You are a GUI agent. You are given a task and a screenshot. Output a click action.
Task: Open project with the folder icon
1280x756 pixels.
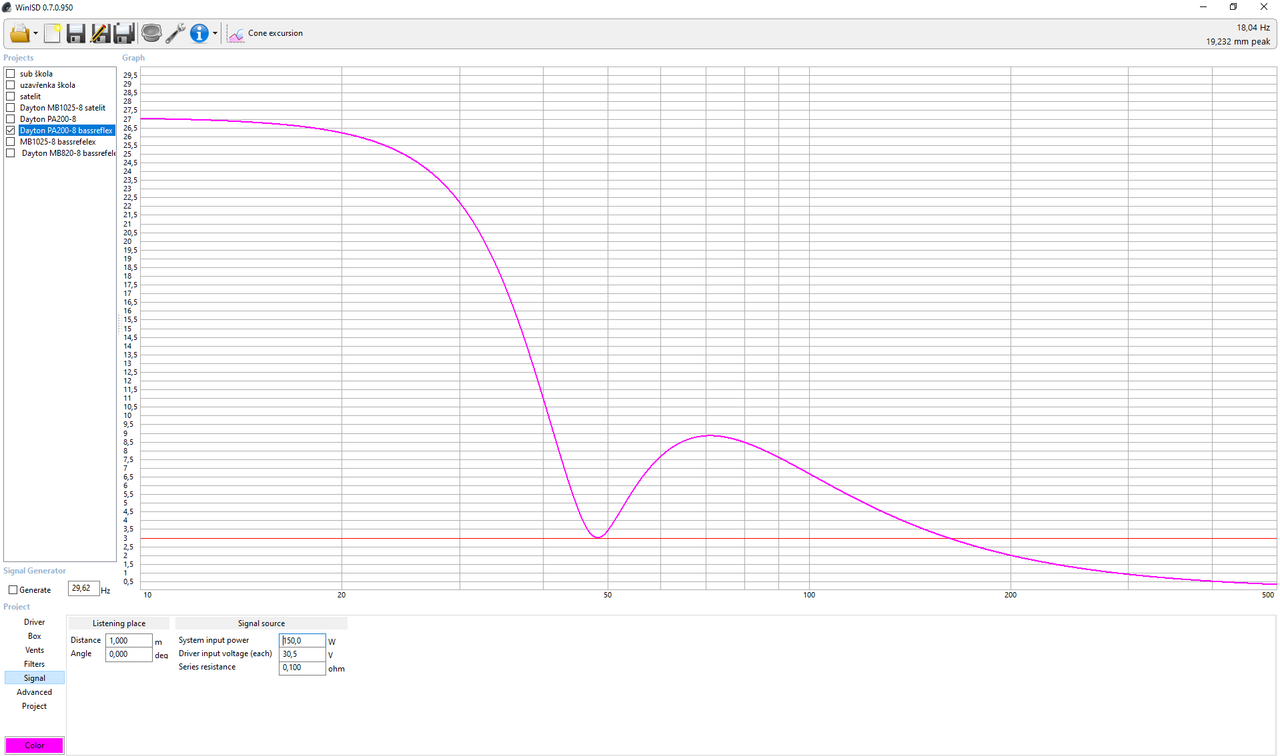19,33
